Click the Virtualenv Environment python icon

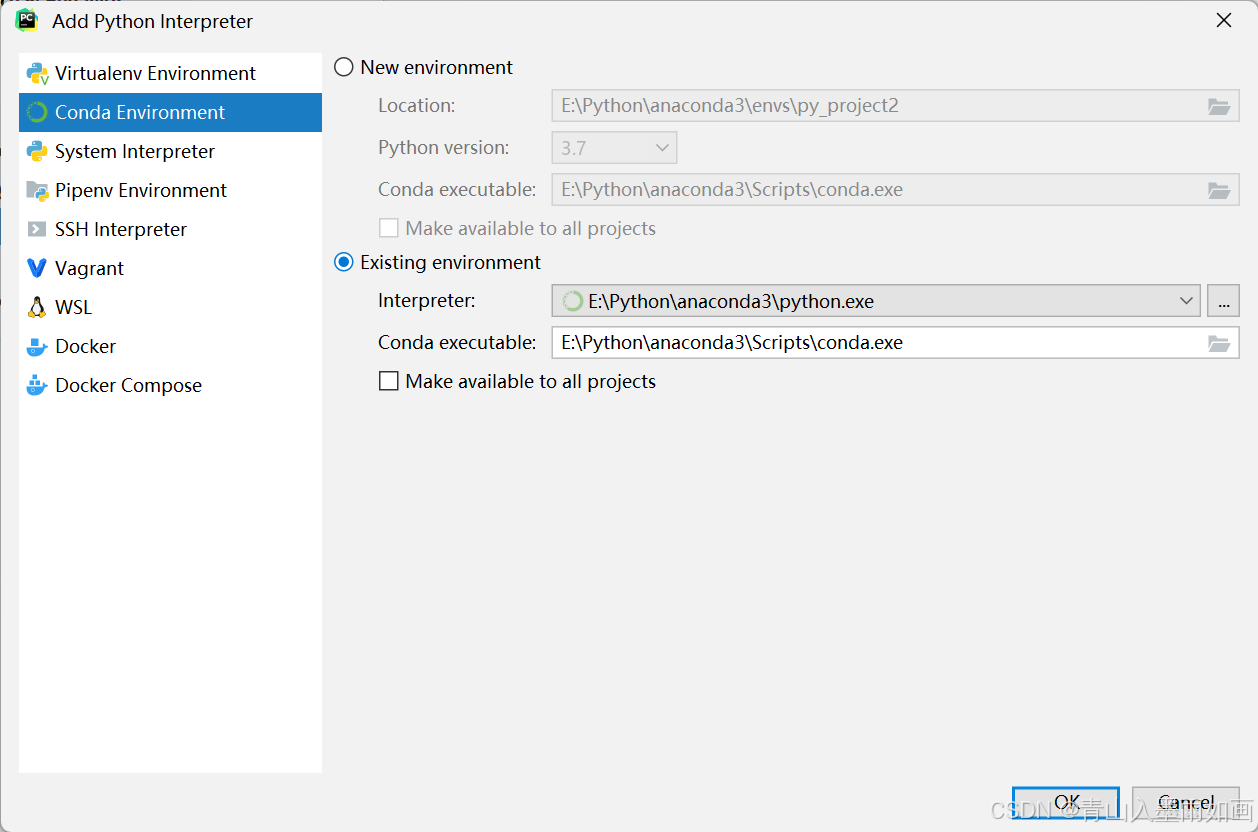[x=38, y=74]
